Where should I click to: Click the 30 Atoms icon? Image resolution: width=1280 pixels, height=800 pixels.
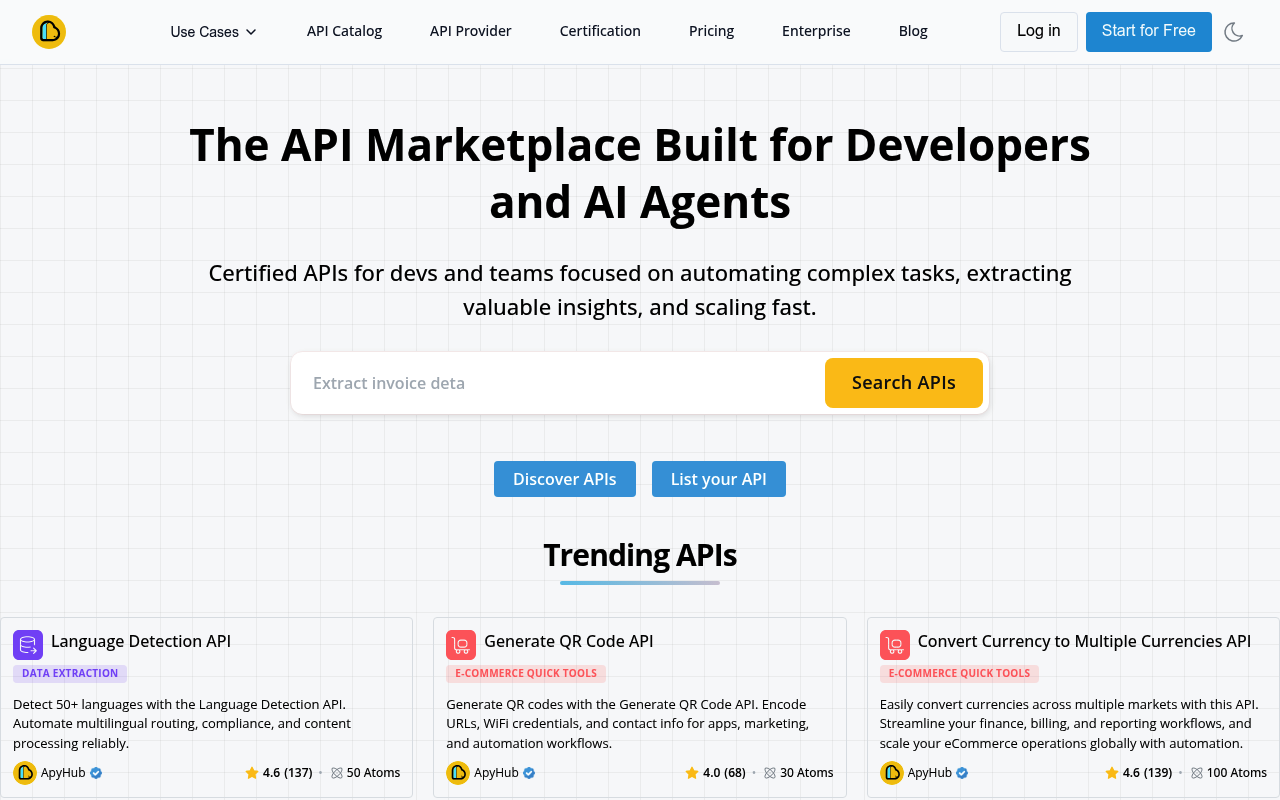tap(770, 773)
